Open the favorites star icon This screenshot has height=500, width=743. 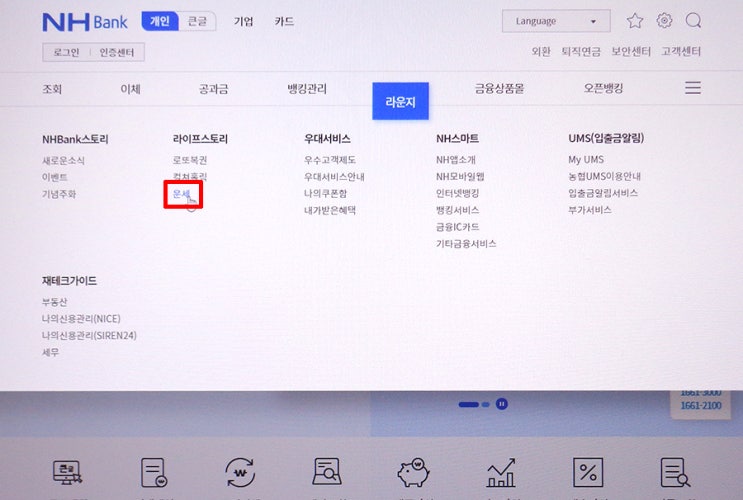pyautogui.click(x=635, y=21)
